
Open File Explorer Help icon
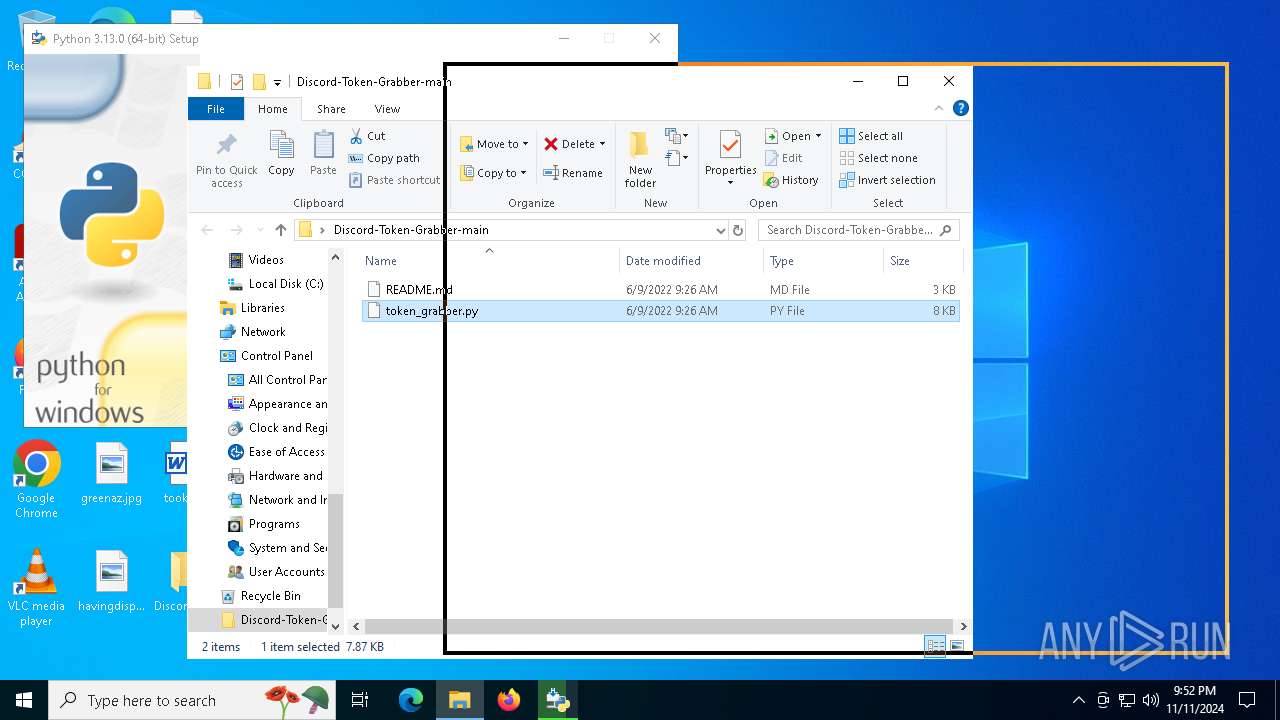click(960, 108)
